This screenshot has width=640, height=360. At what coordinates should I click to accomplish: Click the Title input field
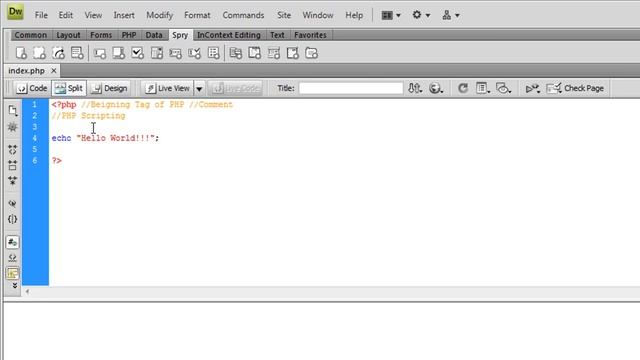coord(351,88)
